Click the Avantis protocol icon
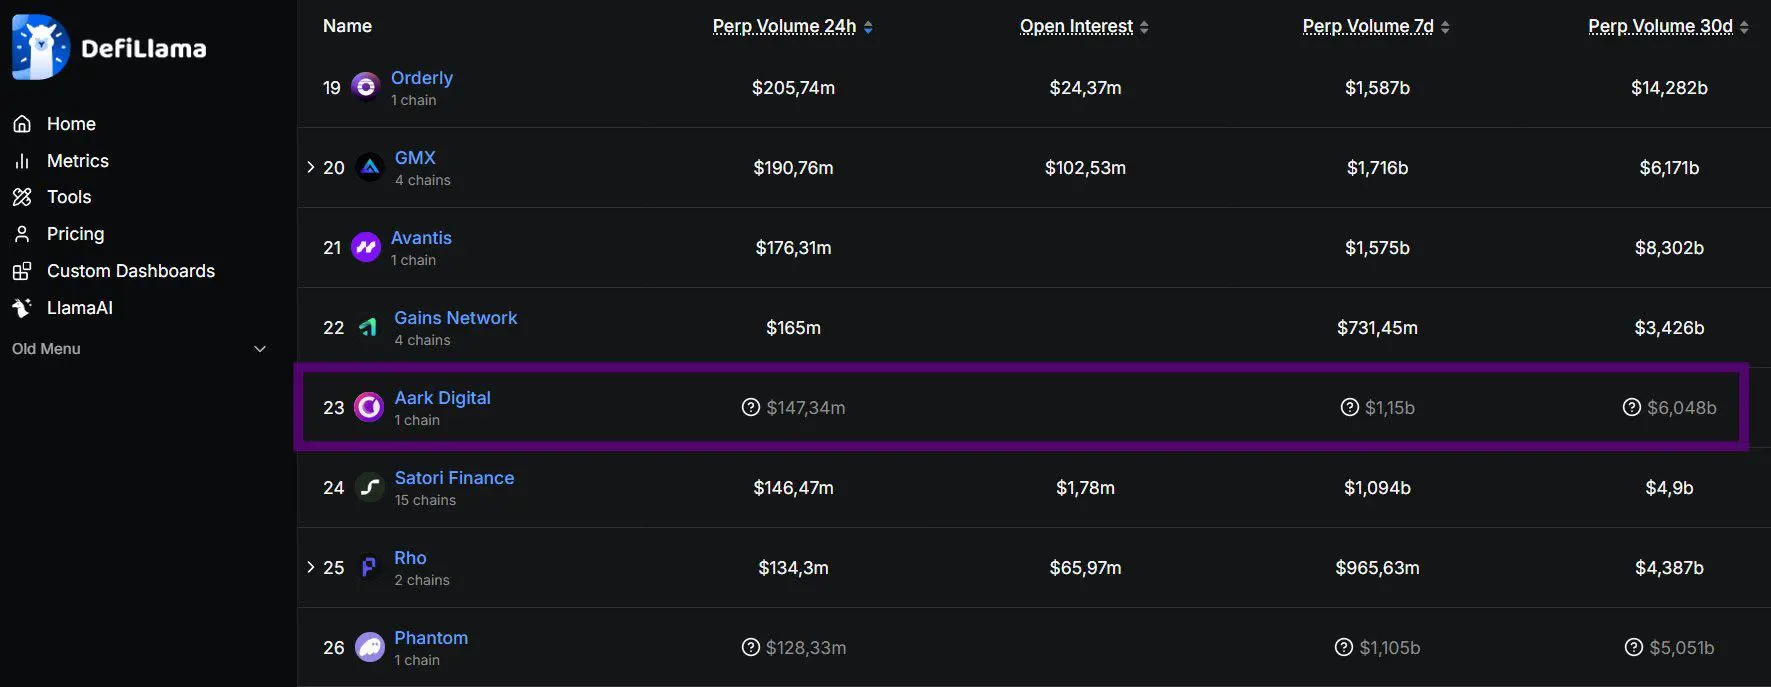This screenshot has height=687, width=1771. [x=366, y=247]
